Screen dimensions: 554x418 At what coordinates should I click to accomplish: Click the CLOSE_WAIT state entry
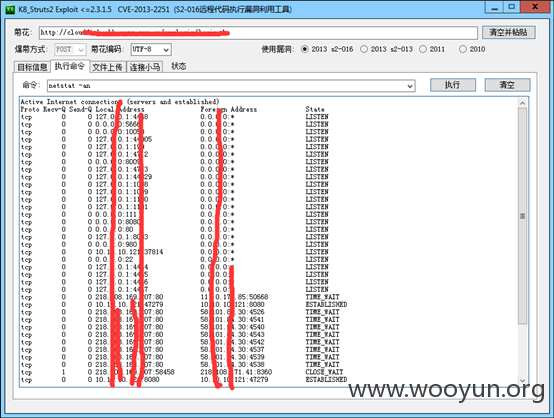point(324,372)
